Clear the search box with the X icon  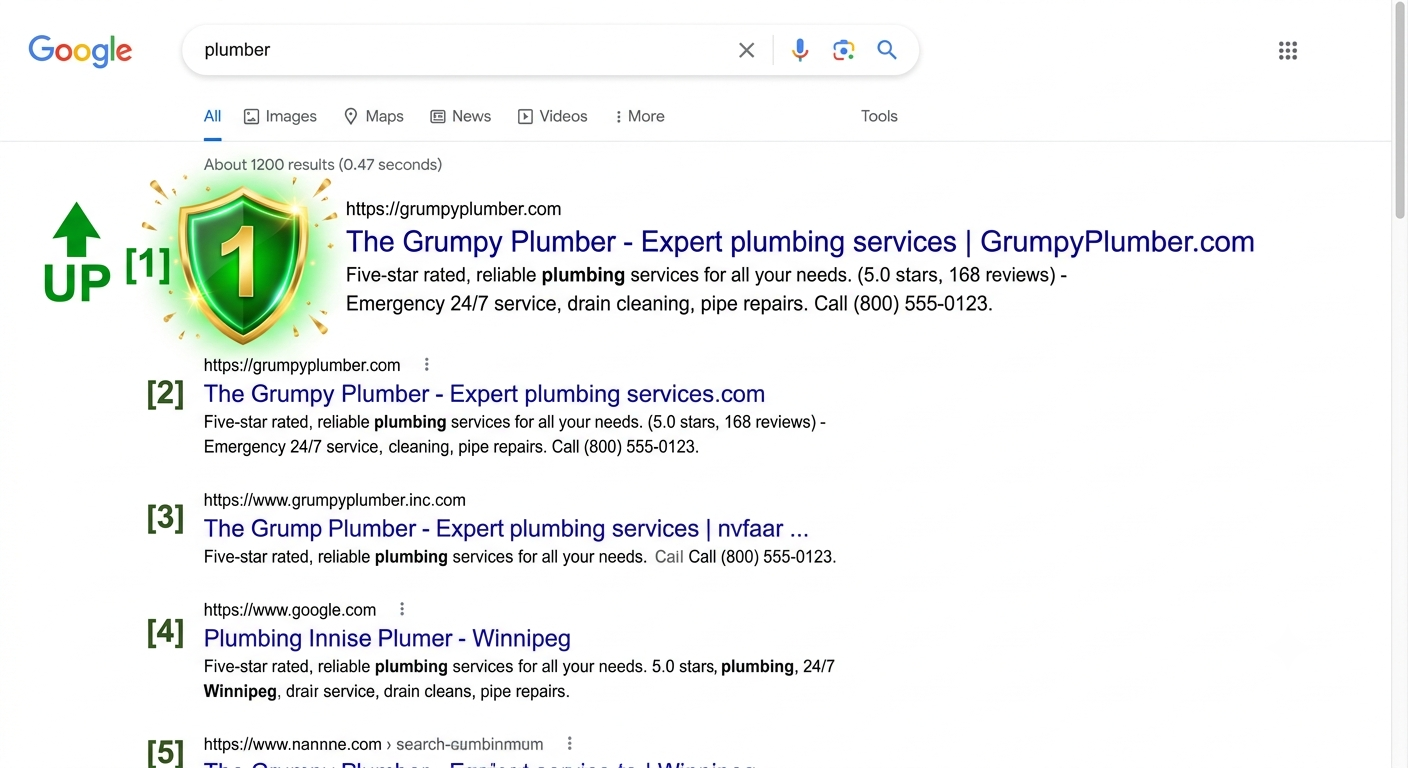click(x=746, y=50)
